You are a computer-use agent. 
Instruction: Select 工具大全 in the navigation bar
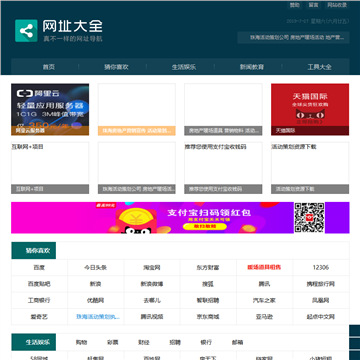tap(319, 67)
